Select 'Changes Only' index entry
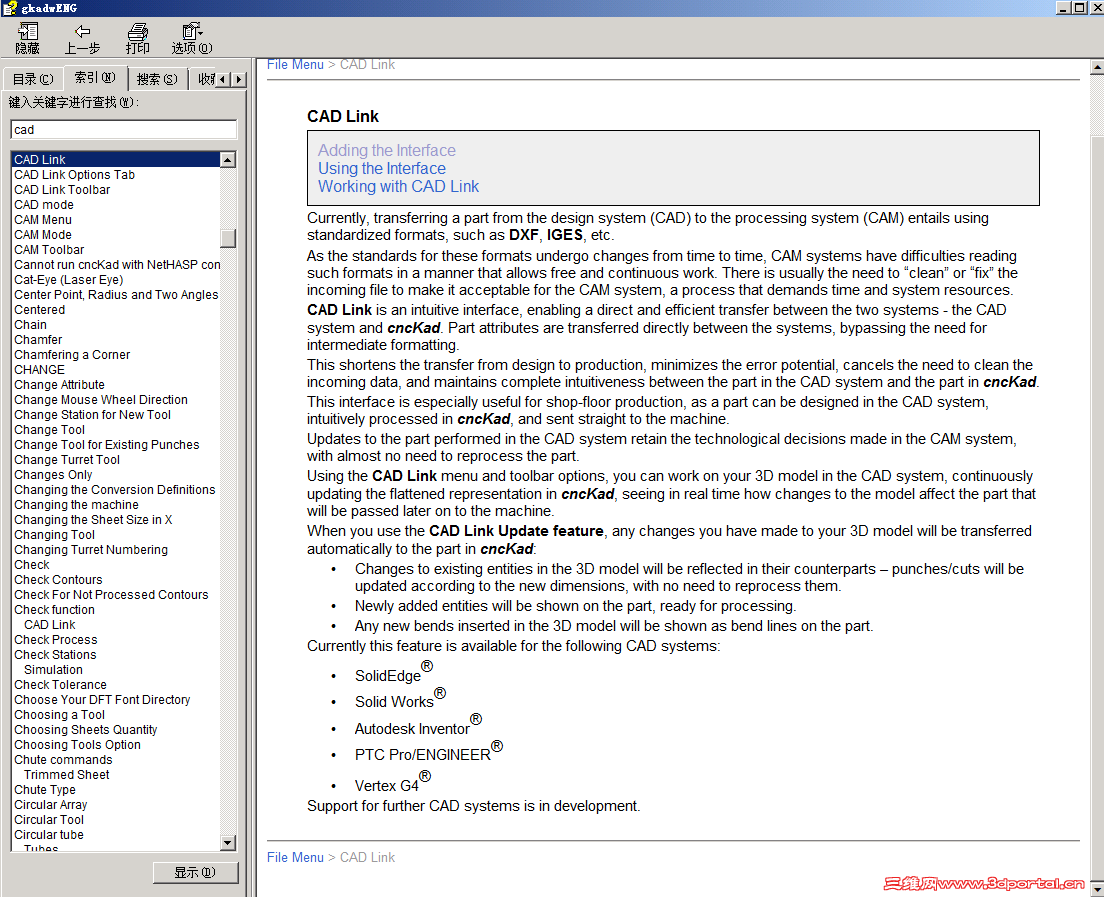 (53, 475)
